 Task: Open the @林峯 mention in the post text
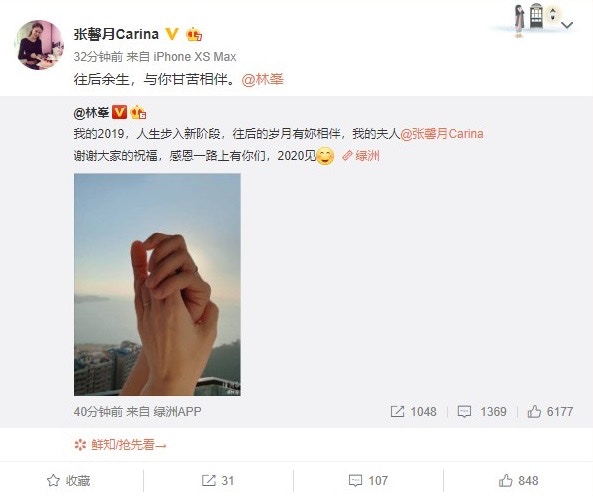(x=262, y=79)
